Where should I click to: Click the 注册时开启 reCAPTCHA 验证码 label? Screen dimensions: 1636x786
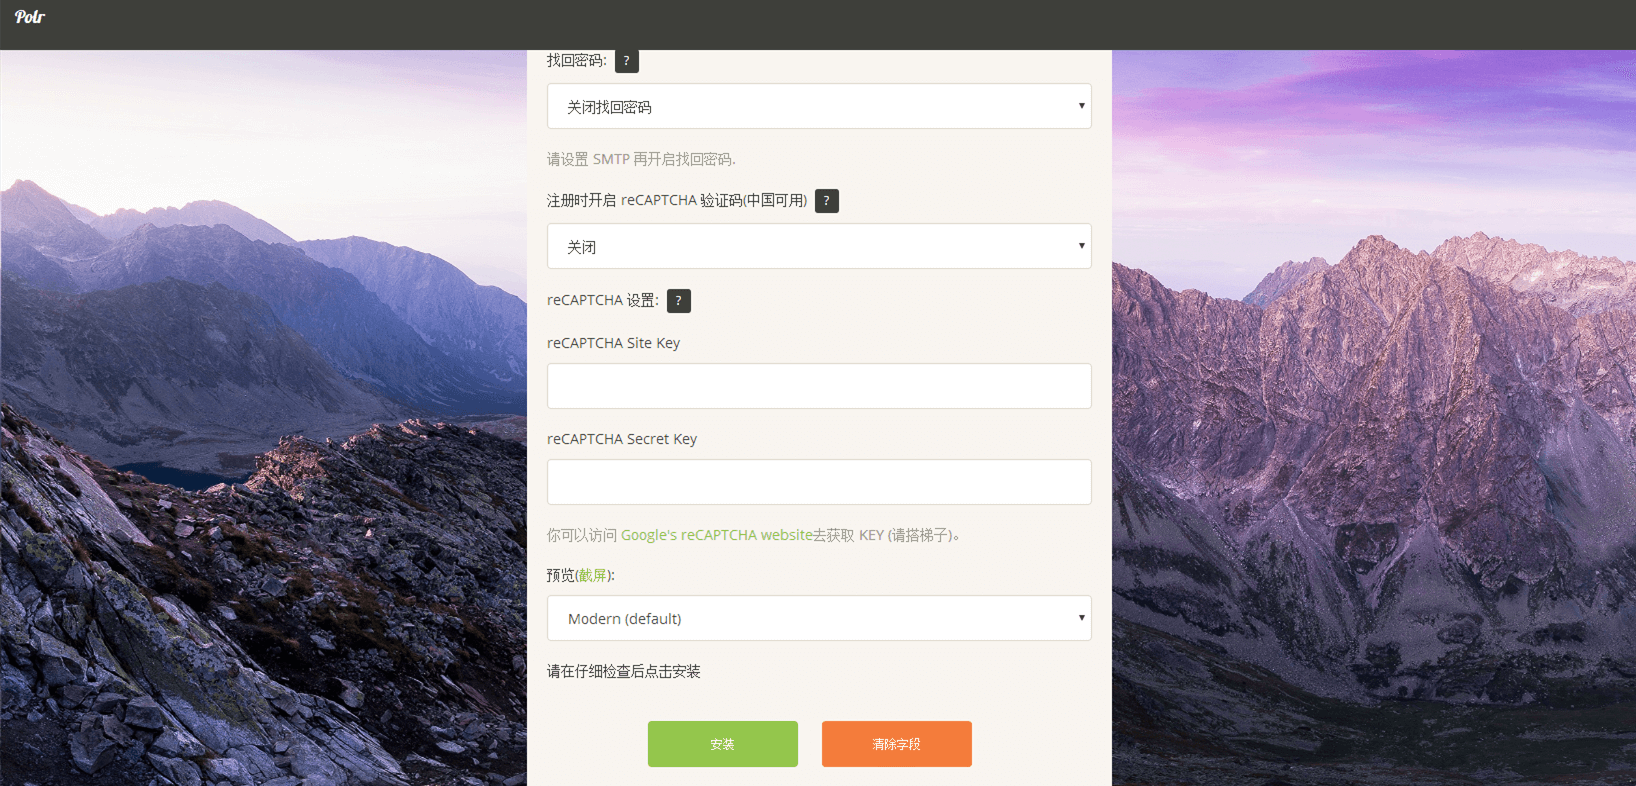click(x=677, y=200)
